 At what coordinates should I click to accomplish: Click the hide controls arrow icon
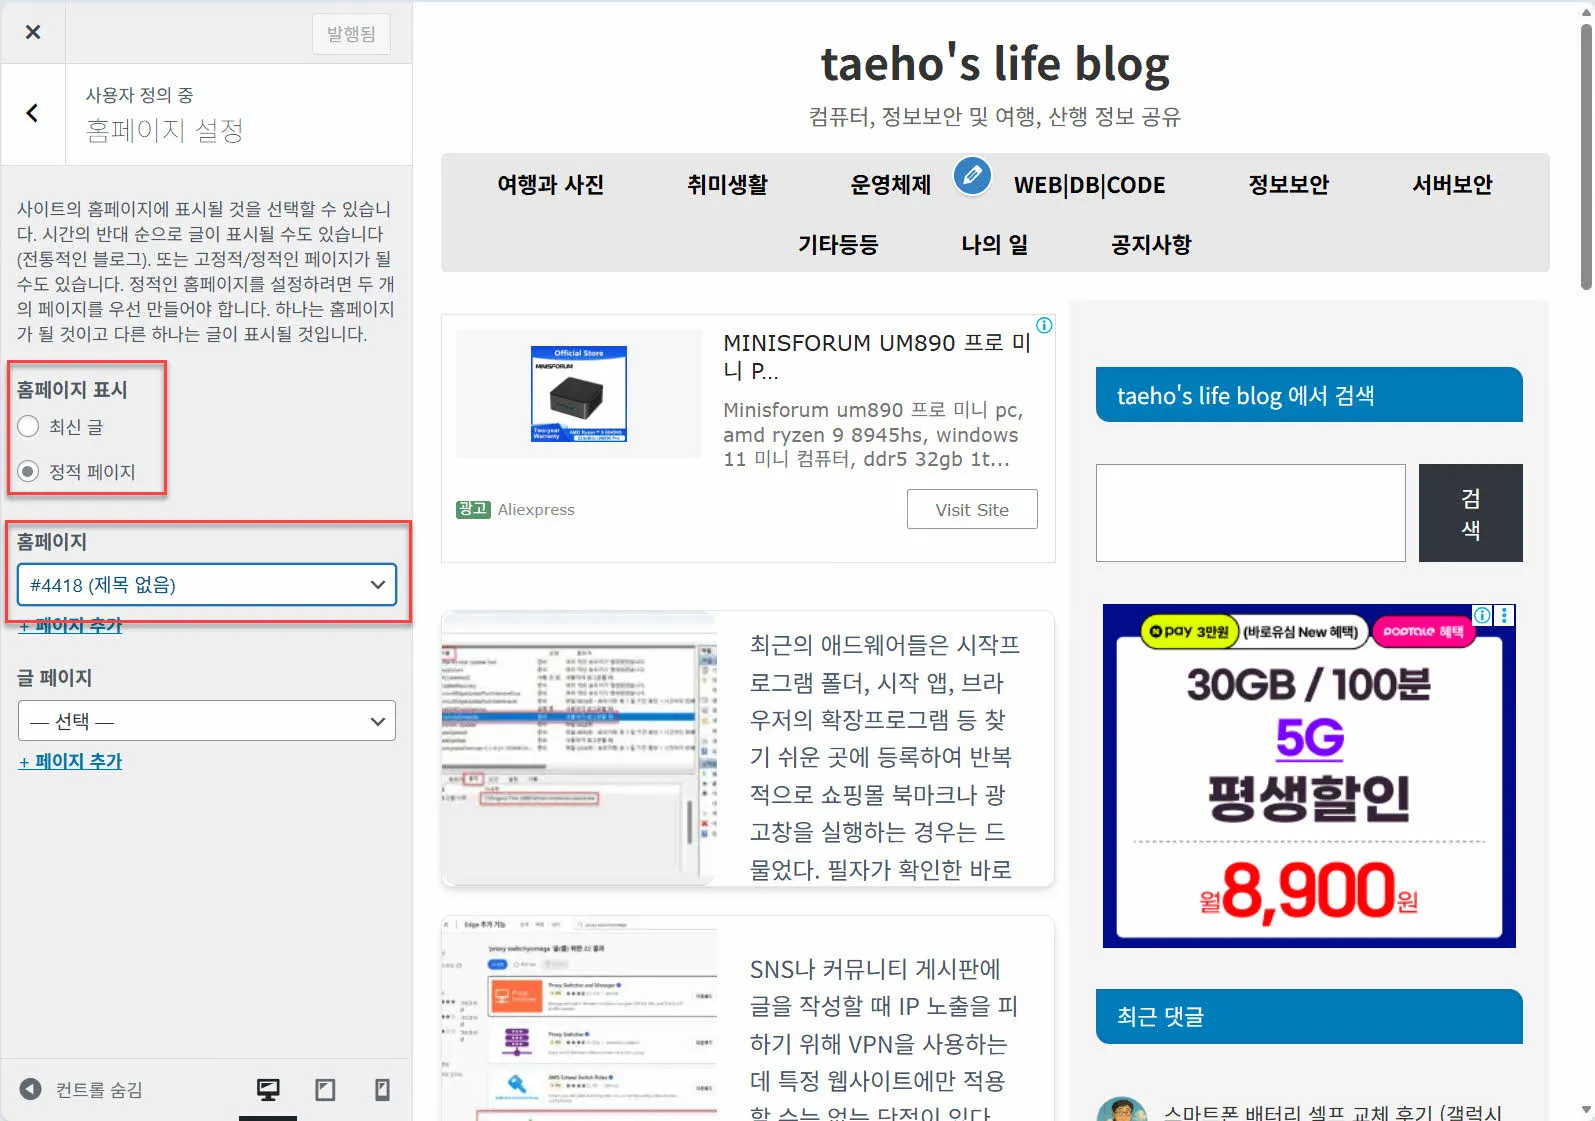point(31,1089)
